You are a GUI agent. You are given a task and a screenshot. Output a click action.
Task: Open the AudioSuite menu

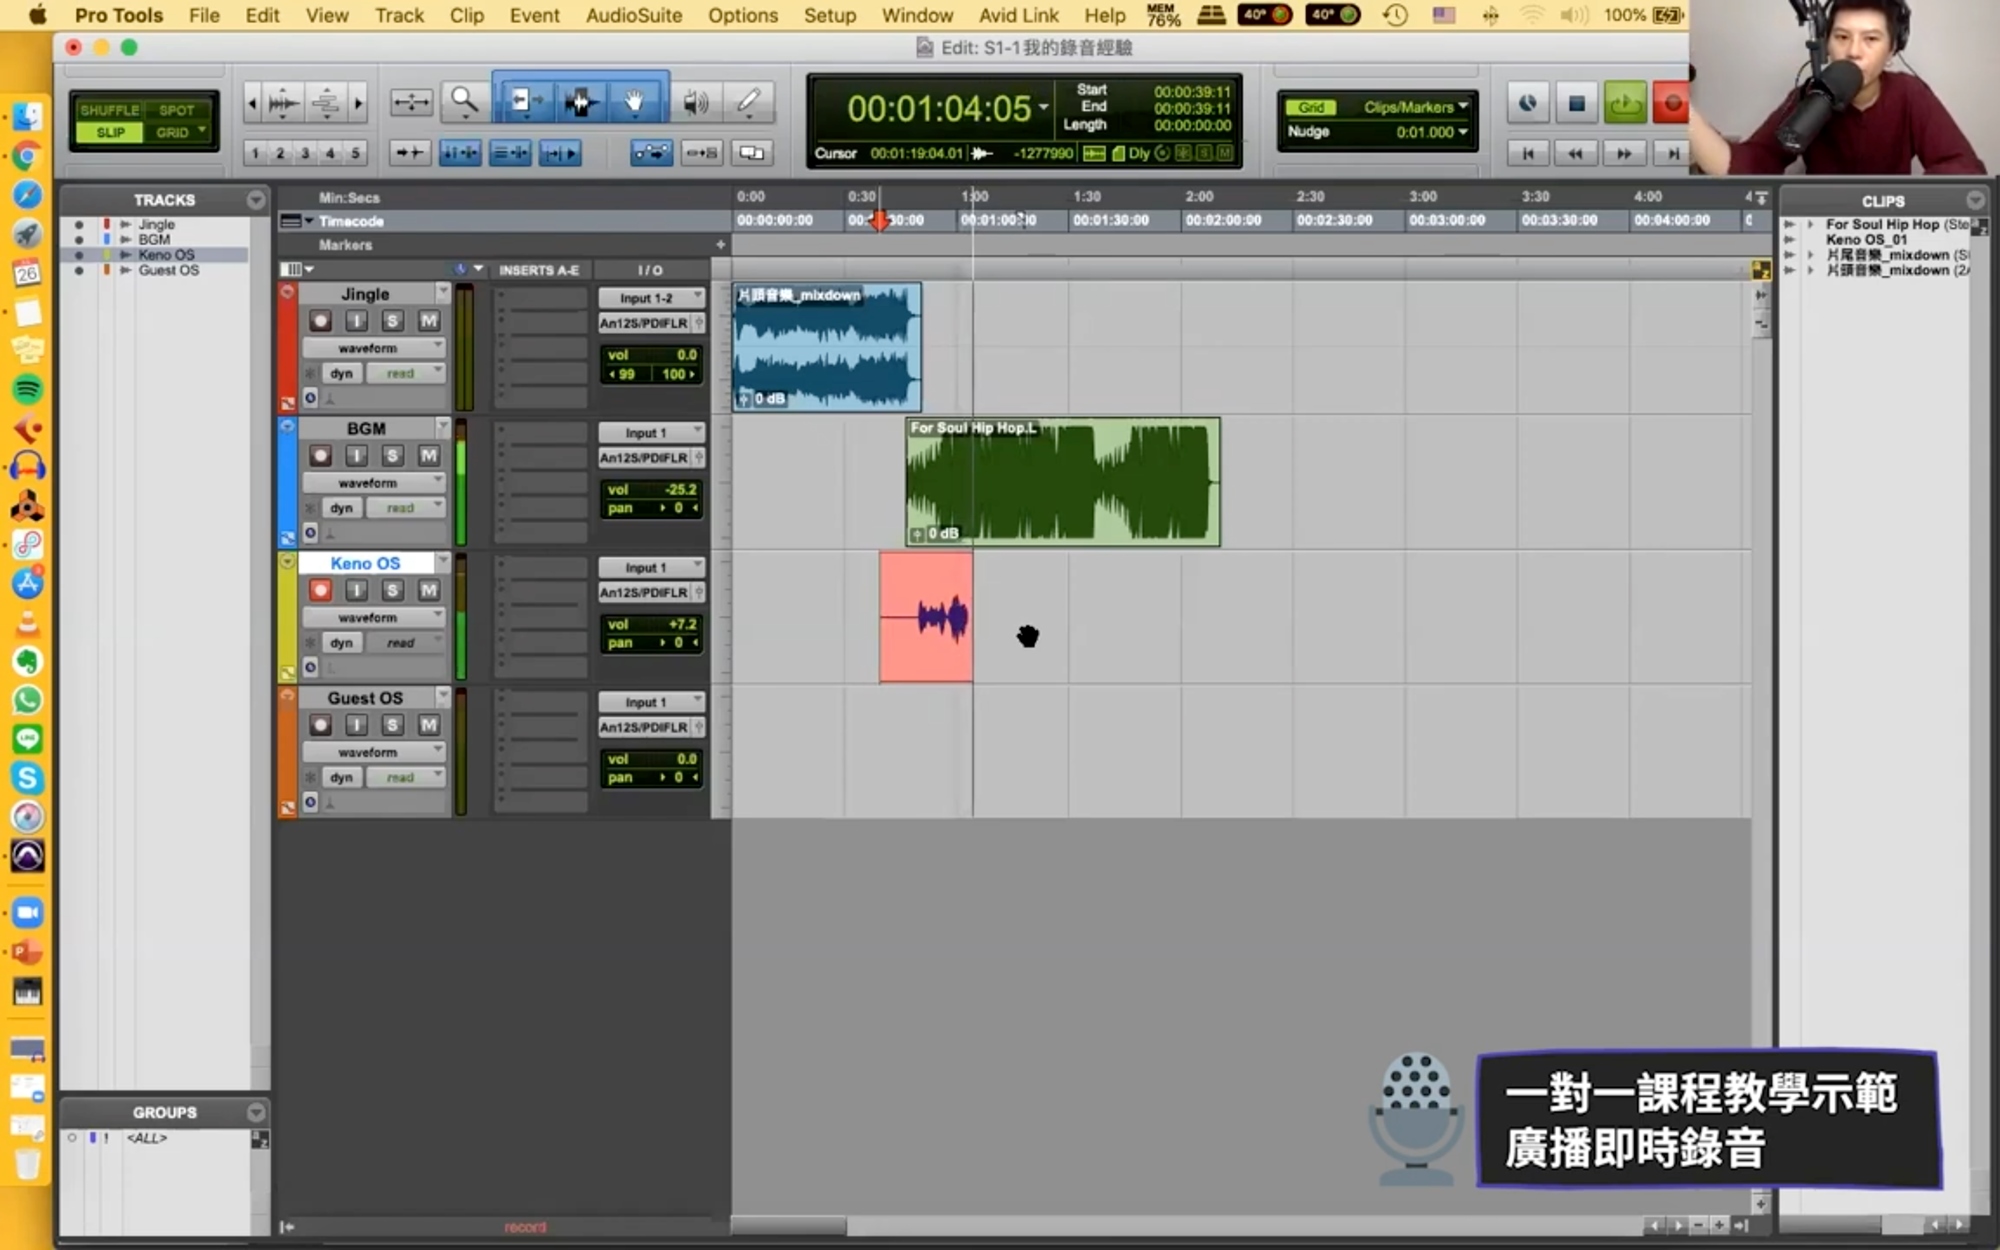pos(633,15)
